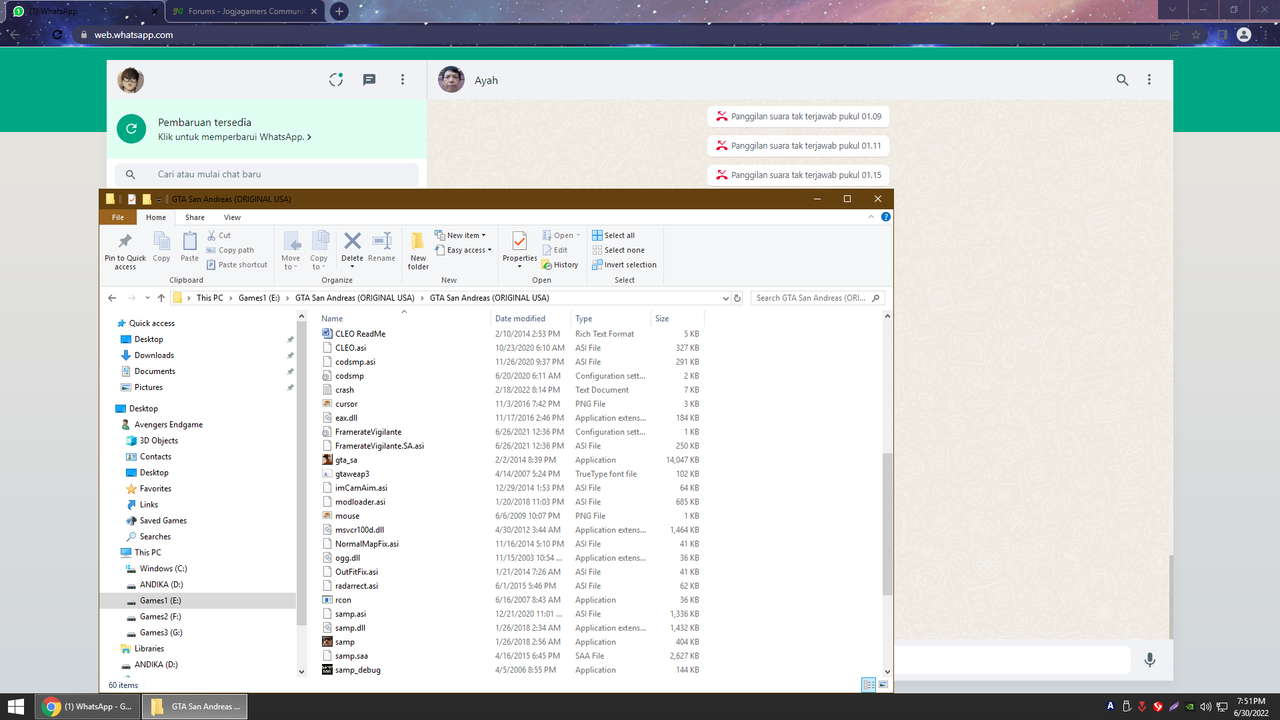Select Downloads in Quick access
The height and width of the screenshot is (720, 1280).
pyautogui.click(x=154, y=355)
